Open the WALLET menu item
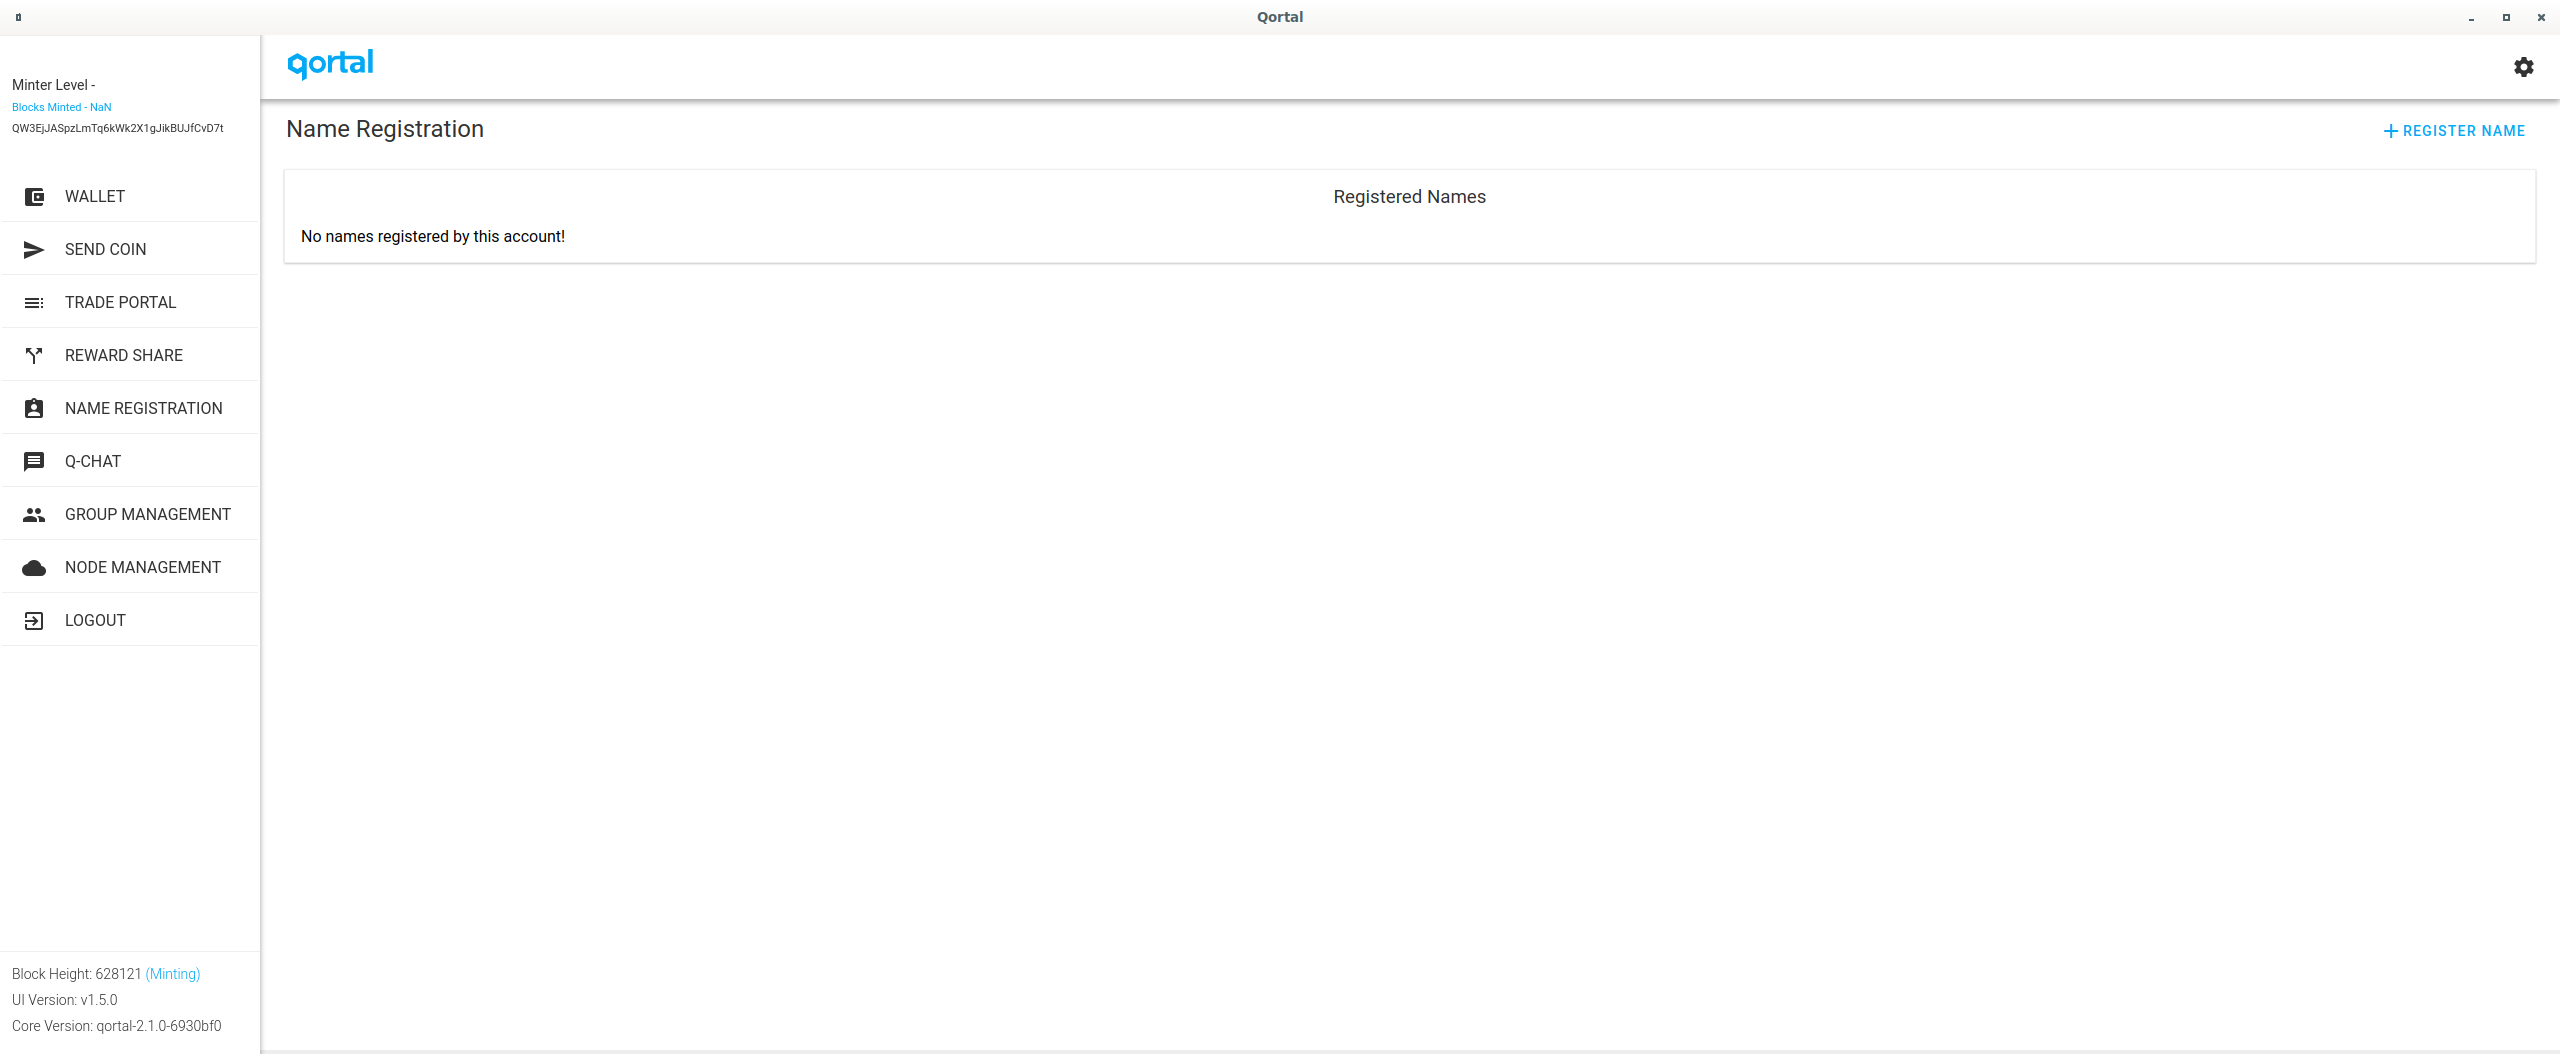The image size is (2560, 1054). 130,196
